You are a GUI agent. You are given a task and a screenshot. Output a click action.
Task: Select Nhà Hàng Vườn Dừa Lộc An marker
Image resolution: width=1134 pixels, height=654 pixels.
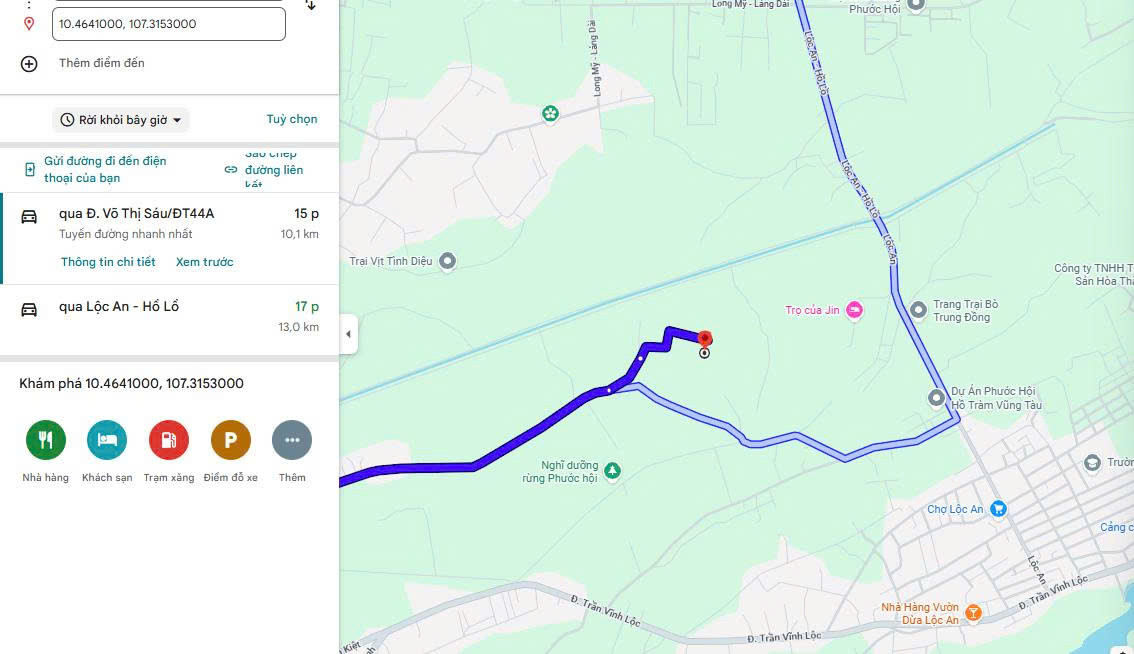coord(973,613)
